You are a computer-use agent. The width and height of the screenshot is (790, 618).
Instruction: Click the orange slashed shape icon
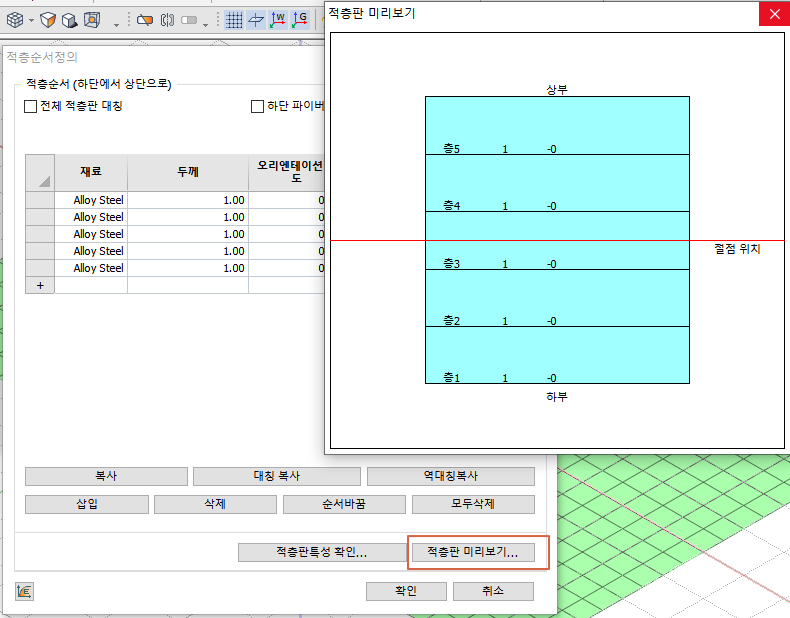point(145,20)
